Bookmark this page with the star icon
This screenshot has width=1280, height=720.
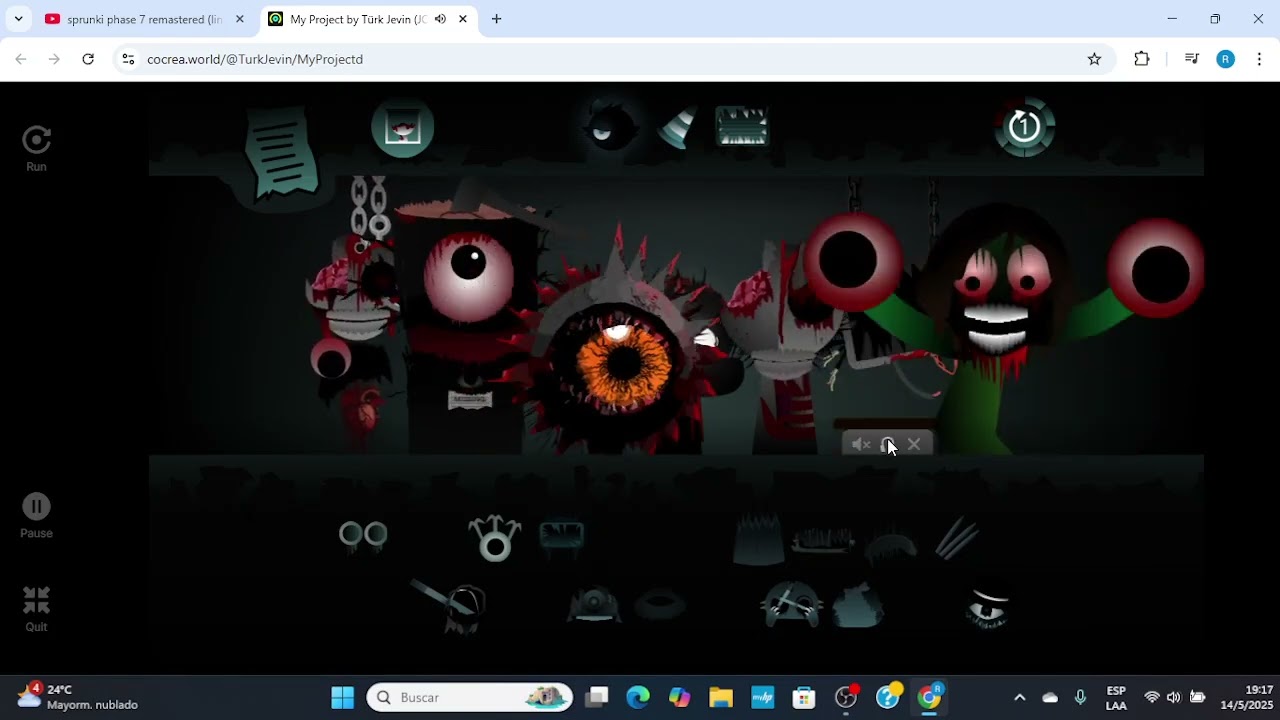pos(1094,59)
